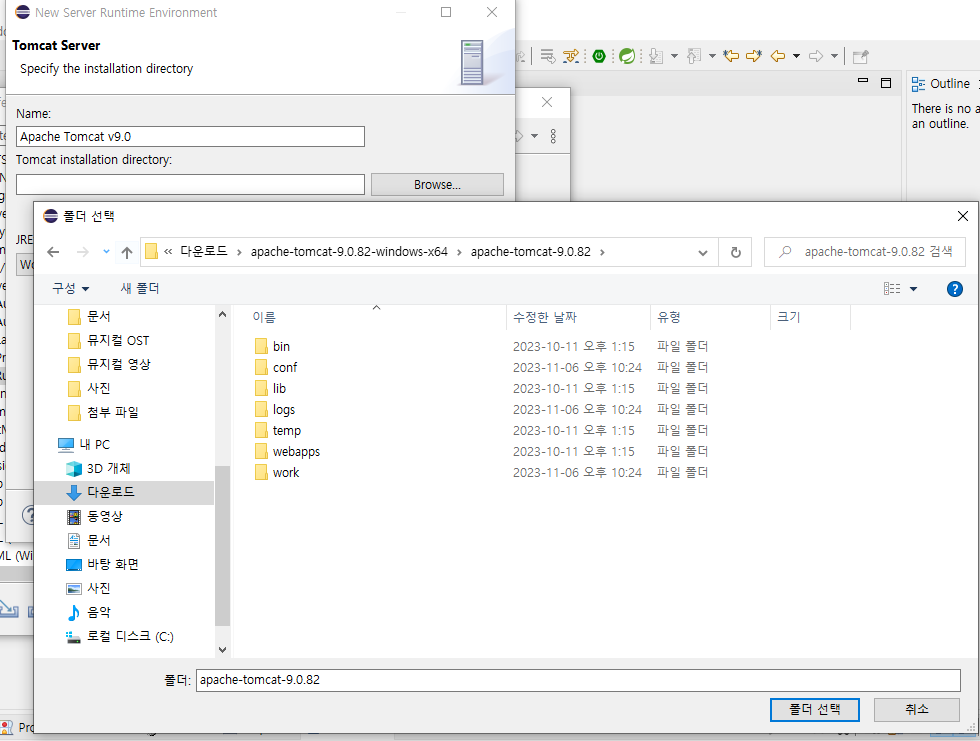Select 내 PC in the navigation pane
This screenshot has height=741, width=980.
[94, 445]
